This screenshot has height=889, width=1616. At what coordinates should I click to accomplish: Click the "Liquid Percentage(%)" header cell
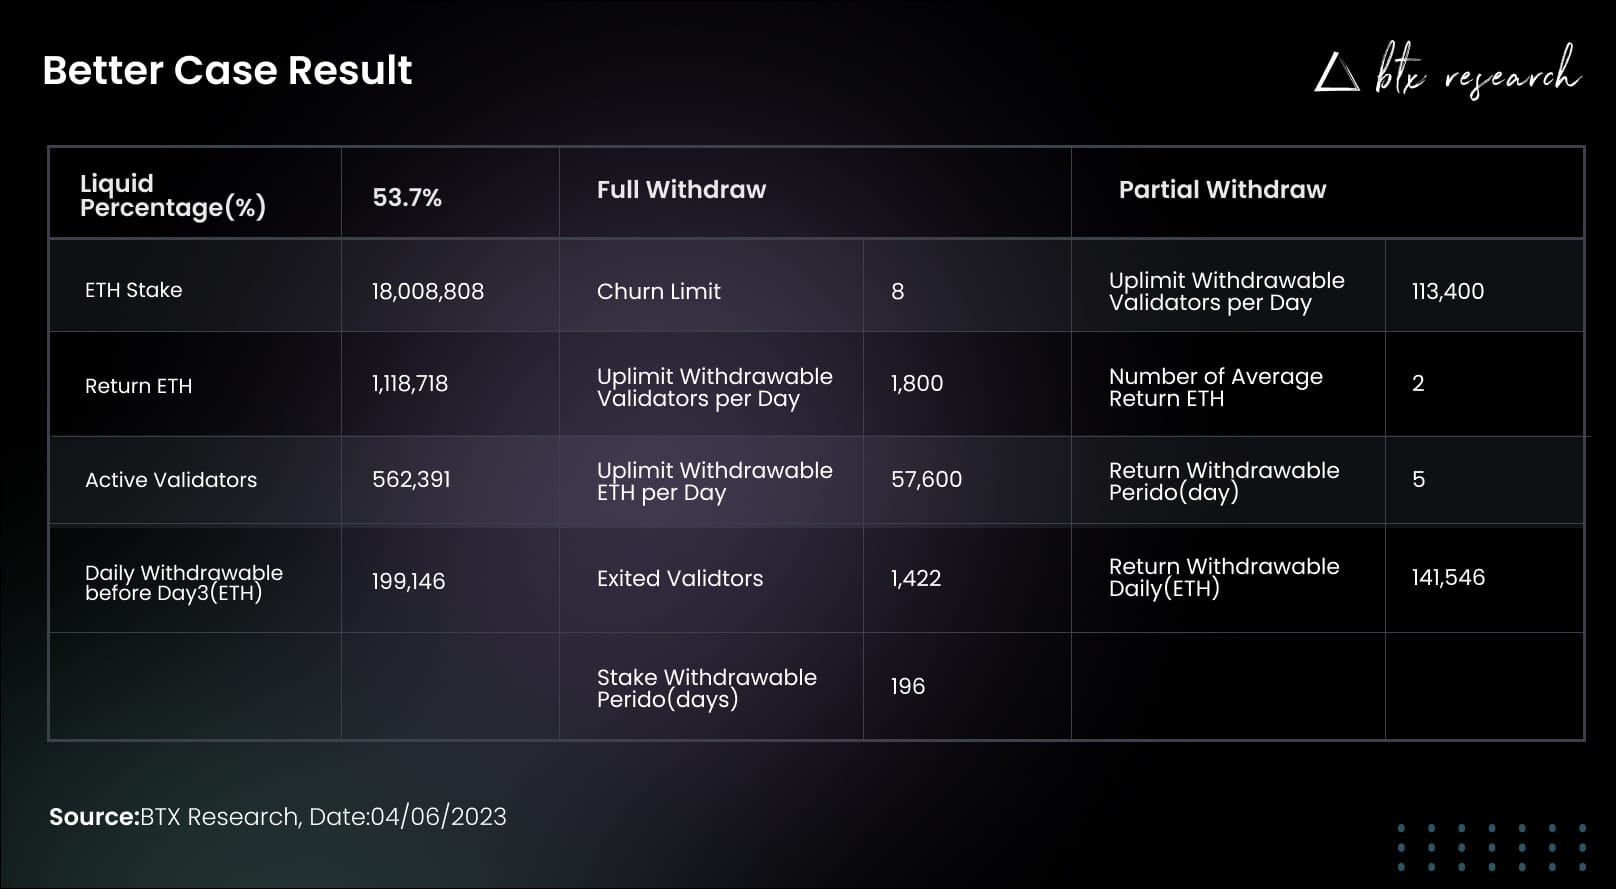point(173,195)
